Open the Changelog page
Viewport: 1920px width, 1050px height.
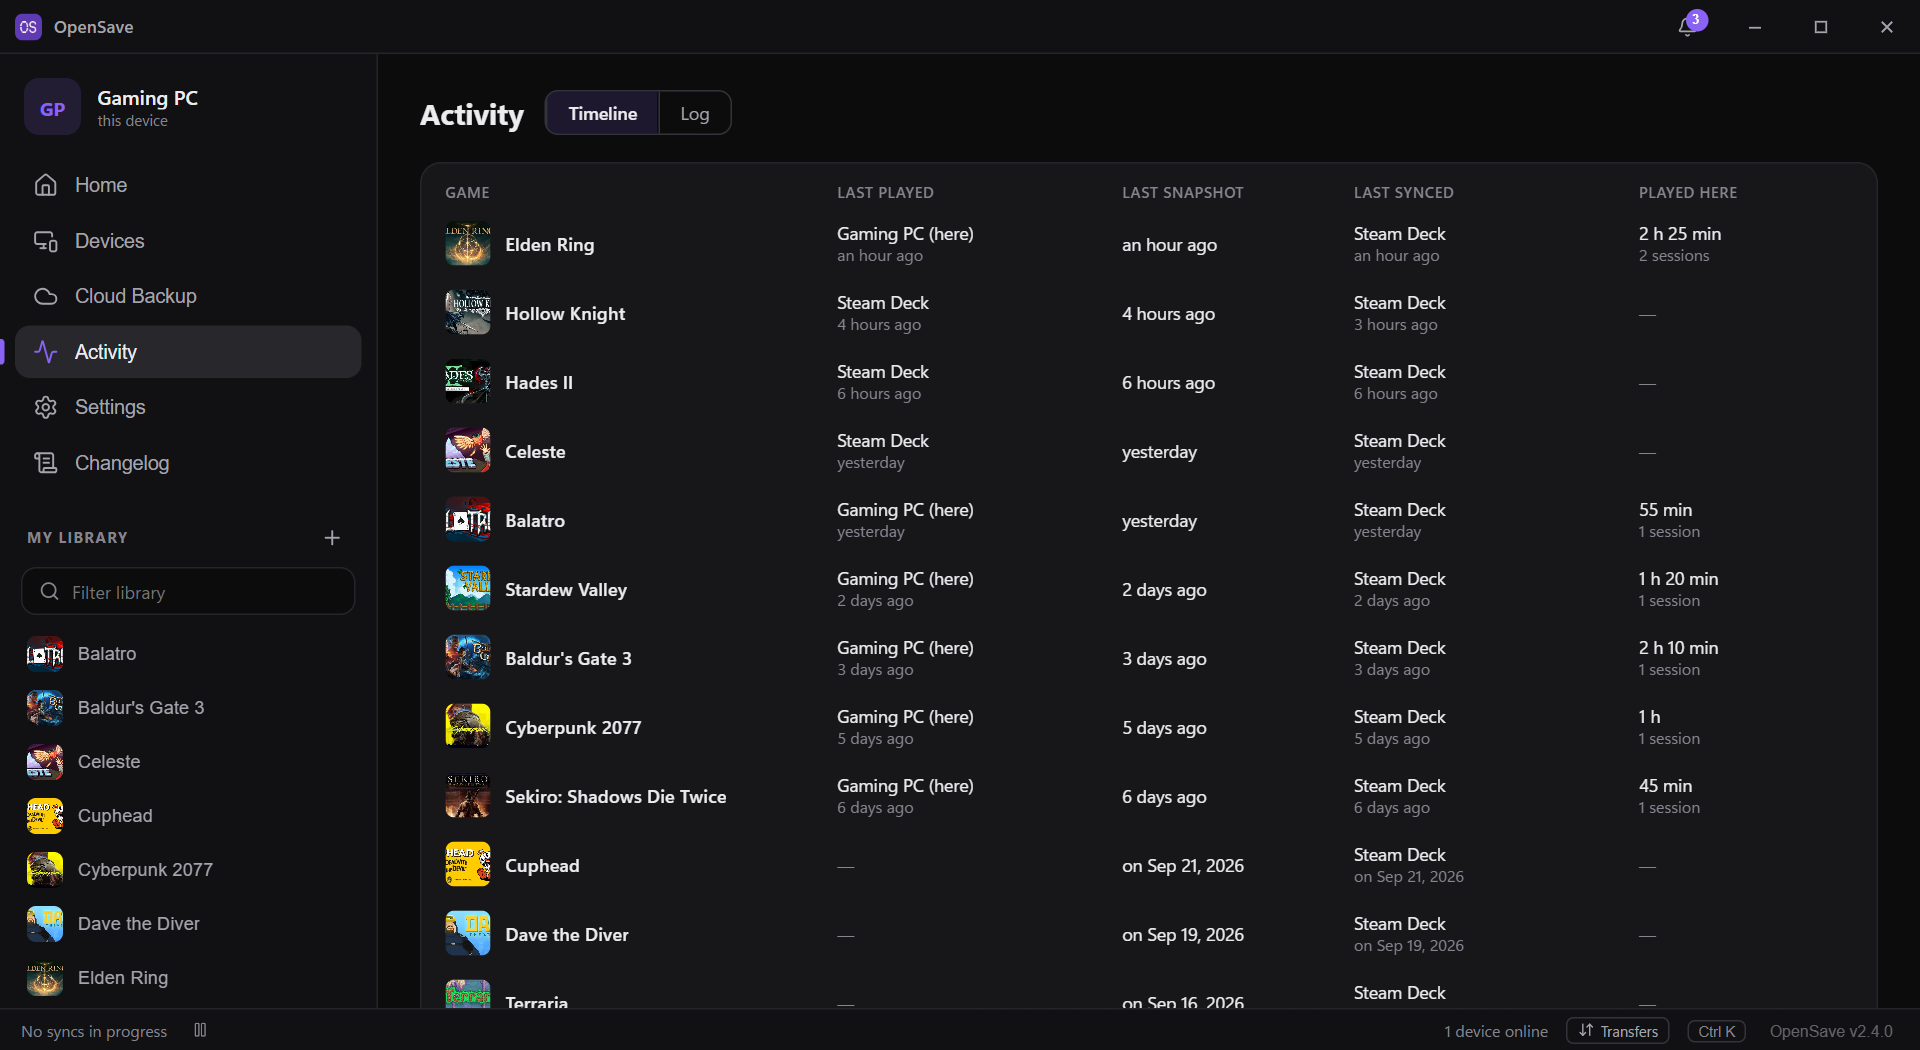point(188,463)
